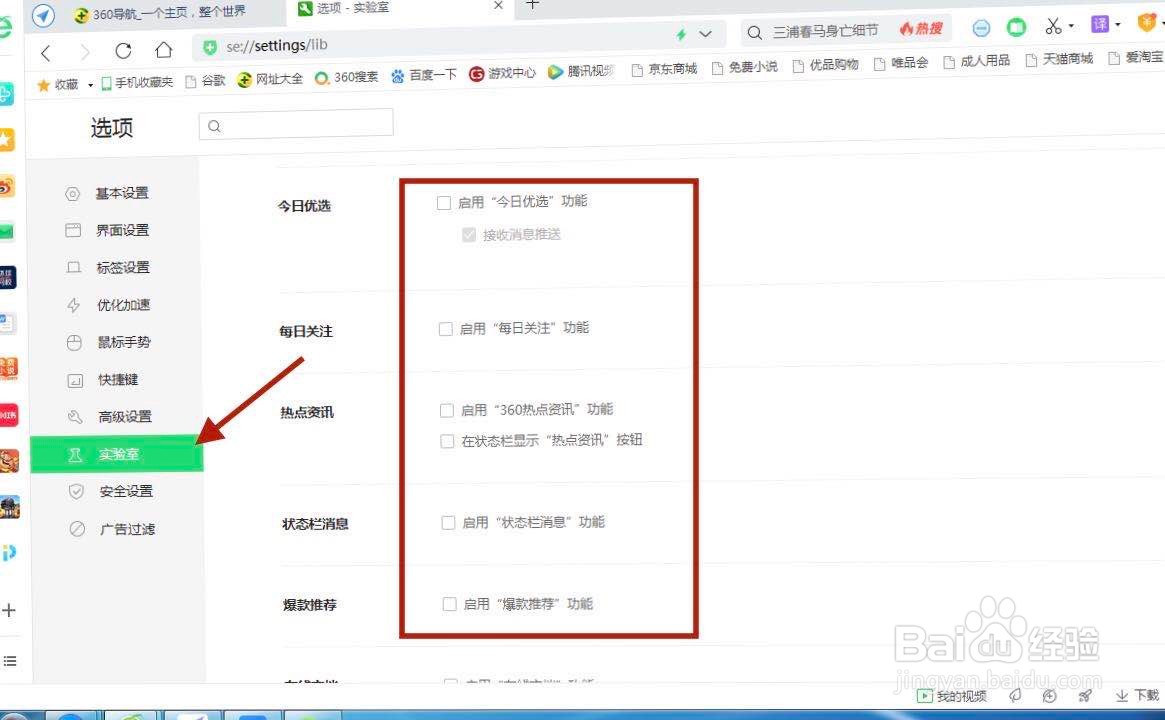This screenshot has height=720, width=1165.
Task: Click the scissors screenshot tool icon
Action: 1052,26
